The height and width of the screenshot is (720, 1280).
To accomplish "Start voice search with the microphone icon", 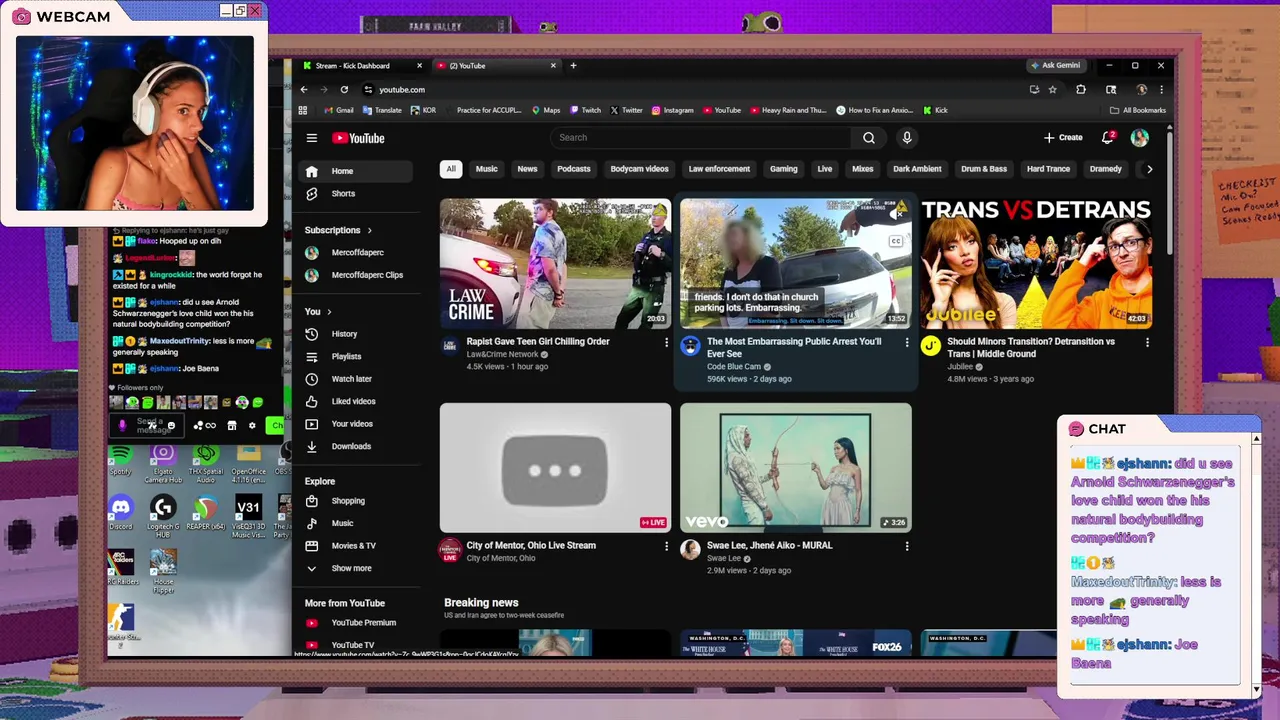I will click(907, 138).
